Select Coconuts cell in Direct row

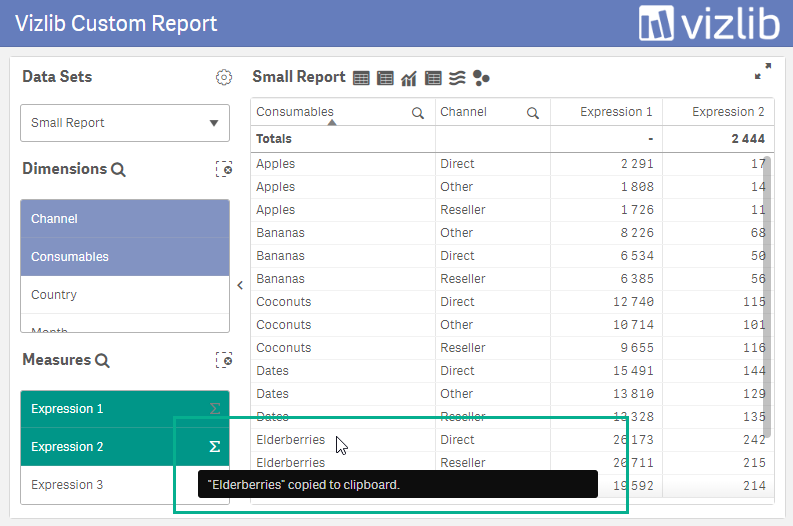tap(343, 302)
